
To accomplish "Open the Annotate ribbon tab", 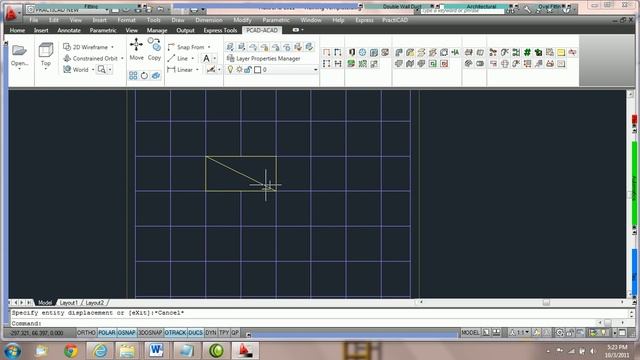I will click(69, 30).
